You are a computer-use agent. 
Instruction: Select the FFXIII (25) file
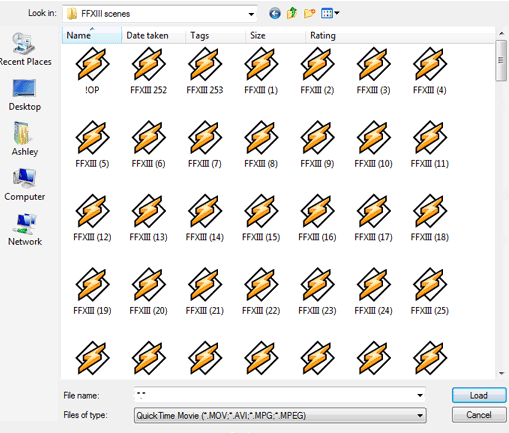pos(430,292)
